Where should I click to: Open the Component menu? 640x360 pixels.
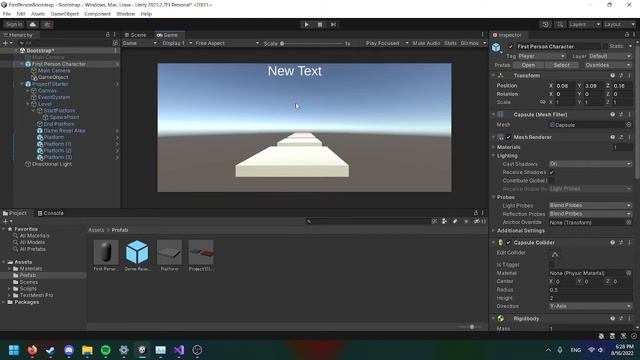point(97,14)
